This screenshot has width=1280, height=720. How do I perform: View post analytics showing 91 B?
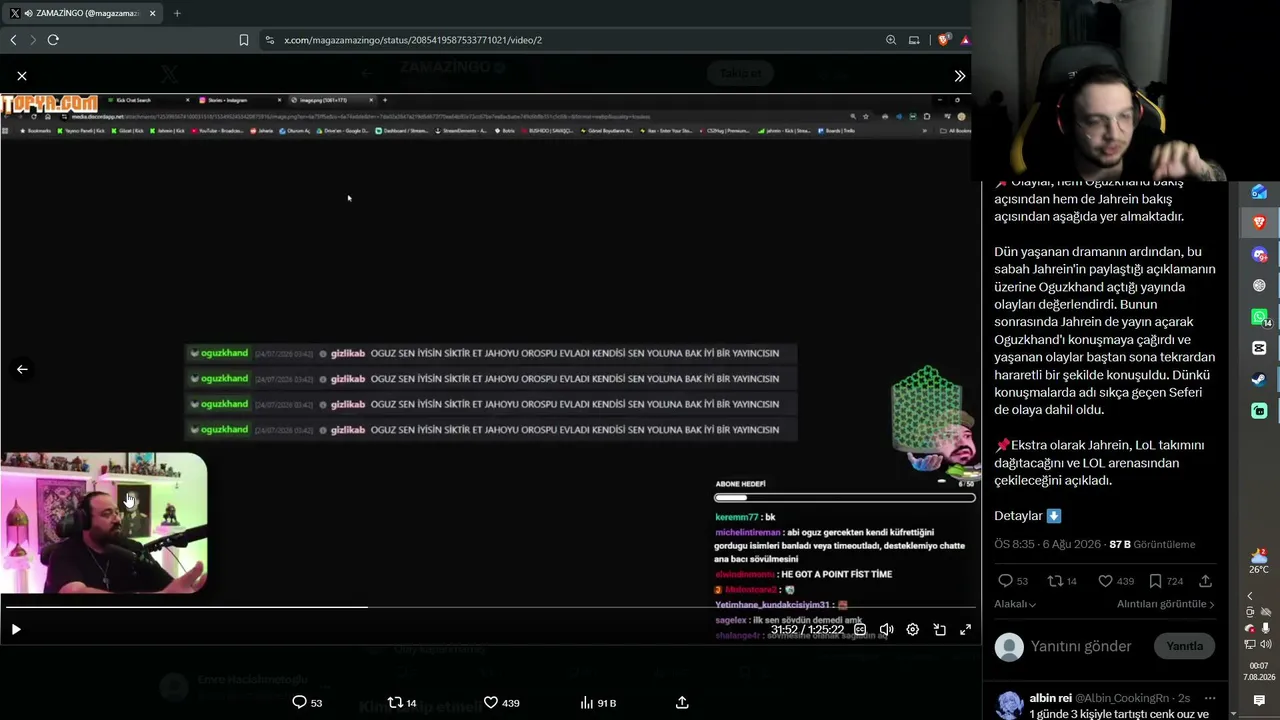[x=597, y=703]
